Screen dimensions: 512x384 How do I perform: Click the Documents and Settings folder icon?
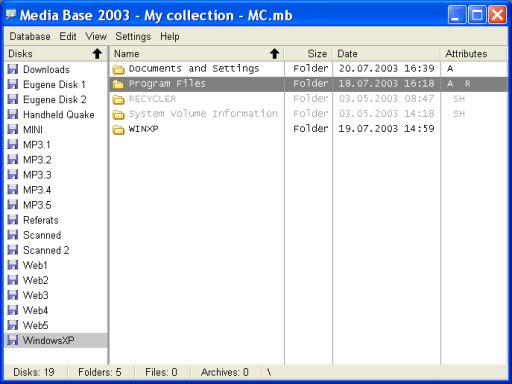(x=118, y=69)
